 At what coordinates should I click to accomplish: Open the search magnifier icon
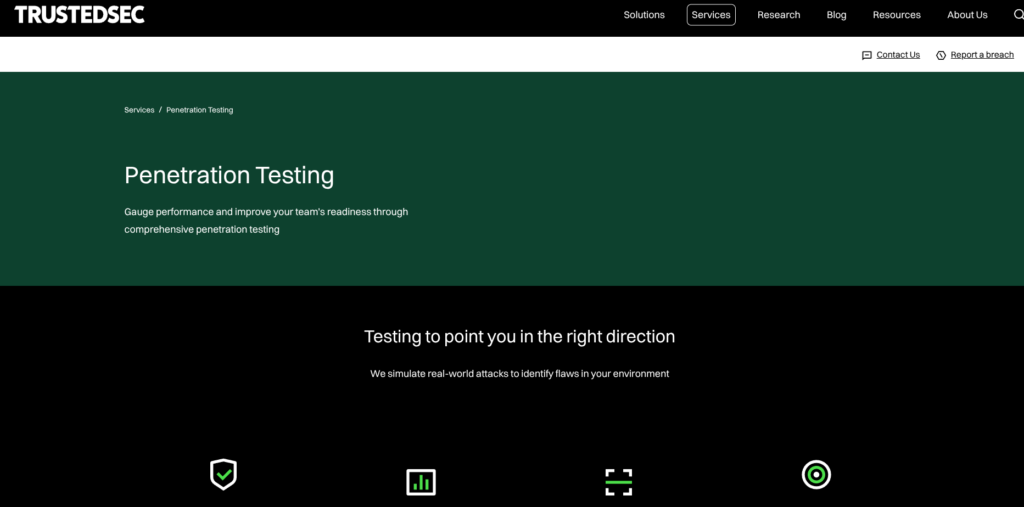(1018, 14)
